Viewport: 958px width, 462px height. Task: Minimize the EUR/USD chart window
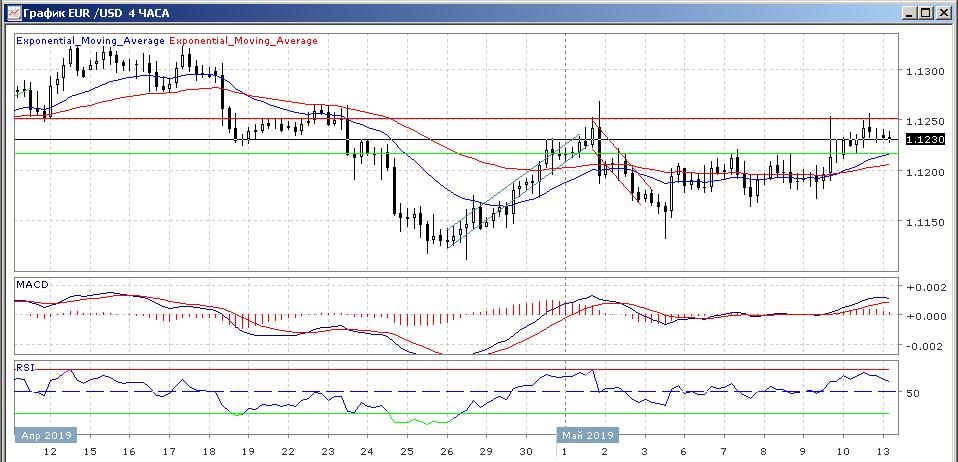pos(908,13)
